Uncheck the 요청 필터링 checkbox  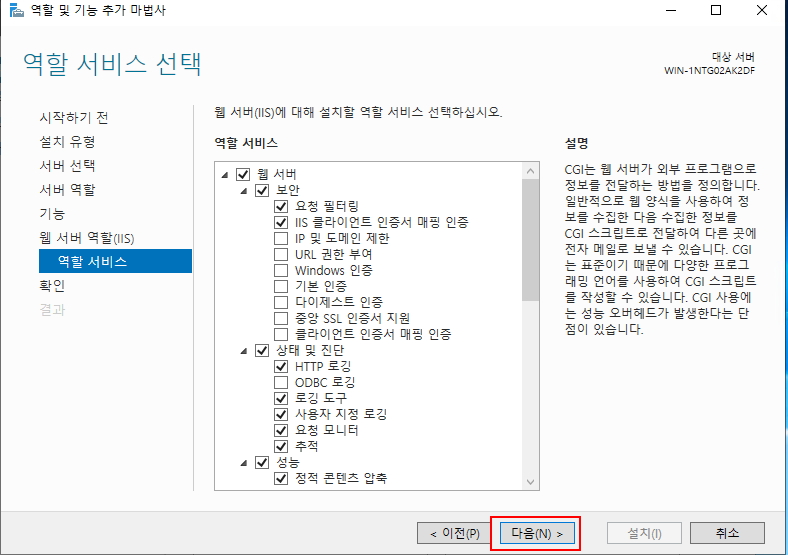coord(281,206)
